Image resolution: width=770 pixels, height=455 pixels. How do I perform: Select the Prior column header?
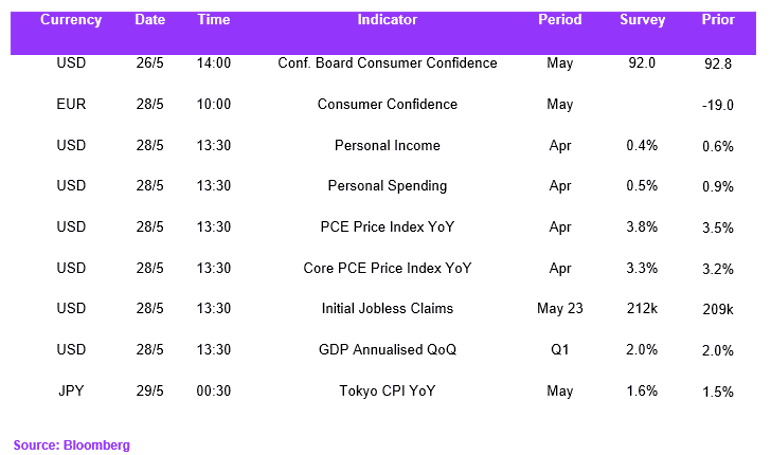[717, 20]
